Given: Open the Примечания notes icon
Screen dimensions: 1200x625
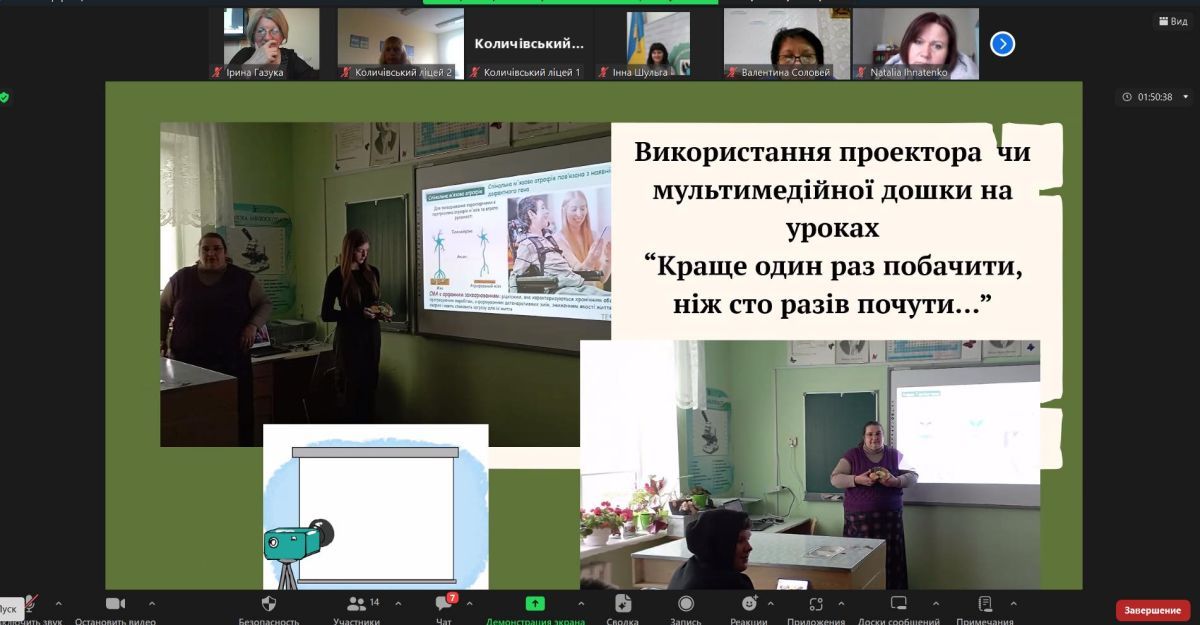Looking at the screenshot, I should click(984, 604).
